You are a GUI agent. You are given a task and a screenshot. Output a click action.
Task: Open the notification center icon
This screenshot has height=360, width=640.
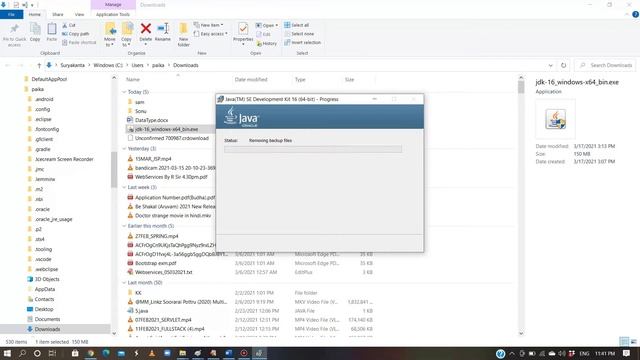pos(627,353)
